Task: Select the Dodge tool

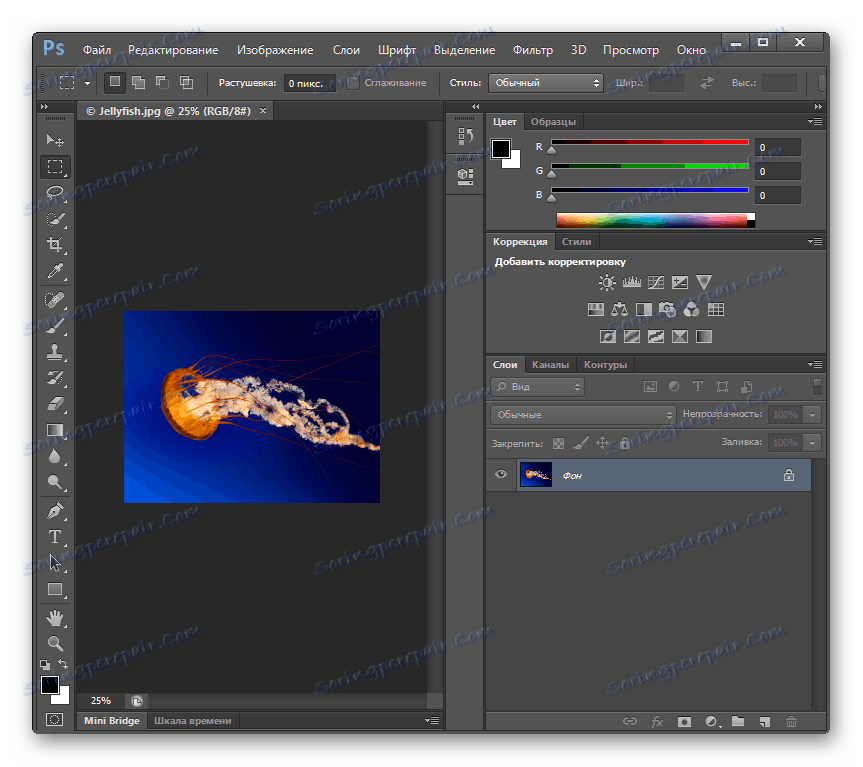Action: coord(55,482)
